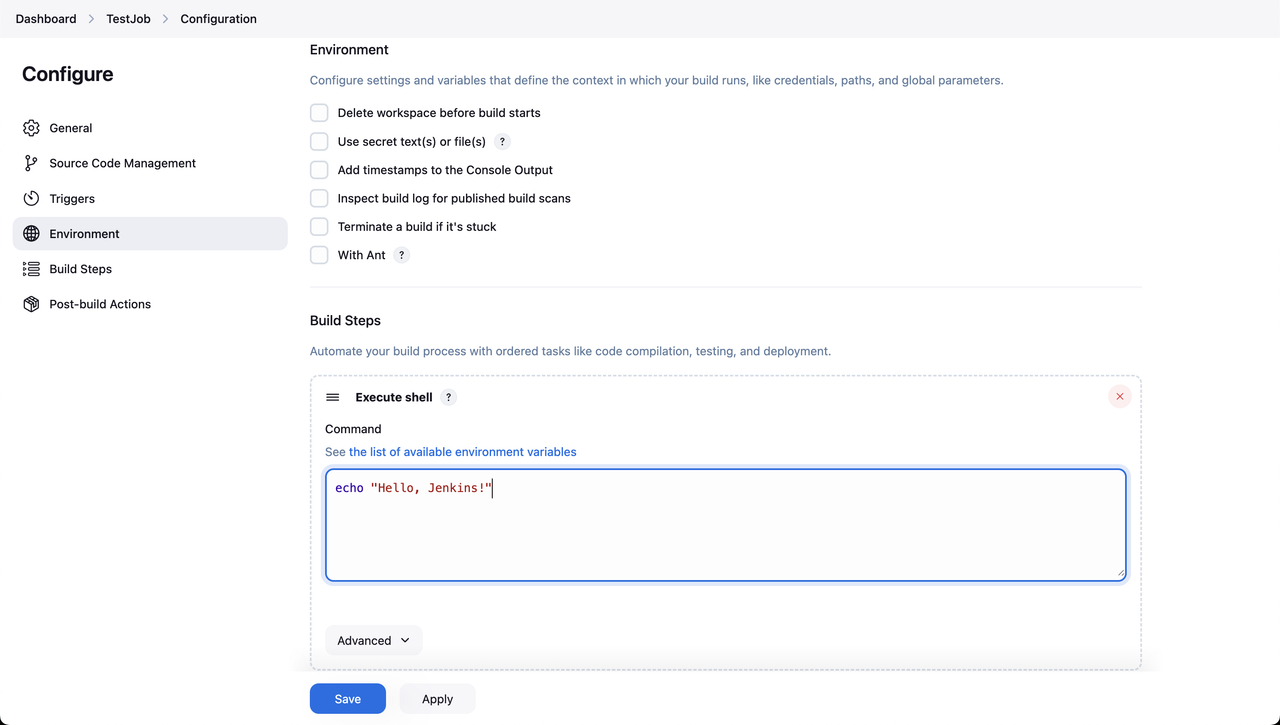Enable Terminate a build if it's stuck
Viewport: 1280px width, 725px height.
coord(319,227)
